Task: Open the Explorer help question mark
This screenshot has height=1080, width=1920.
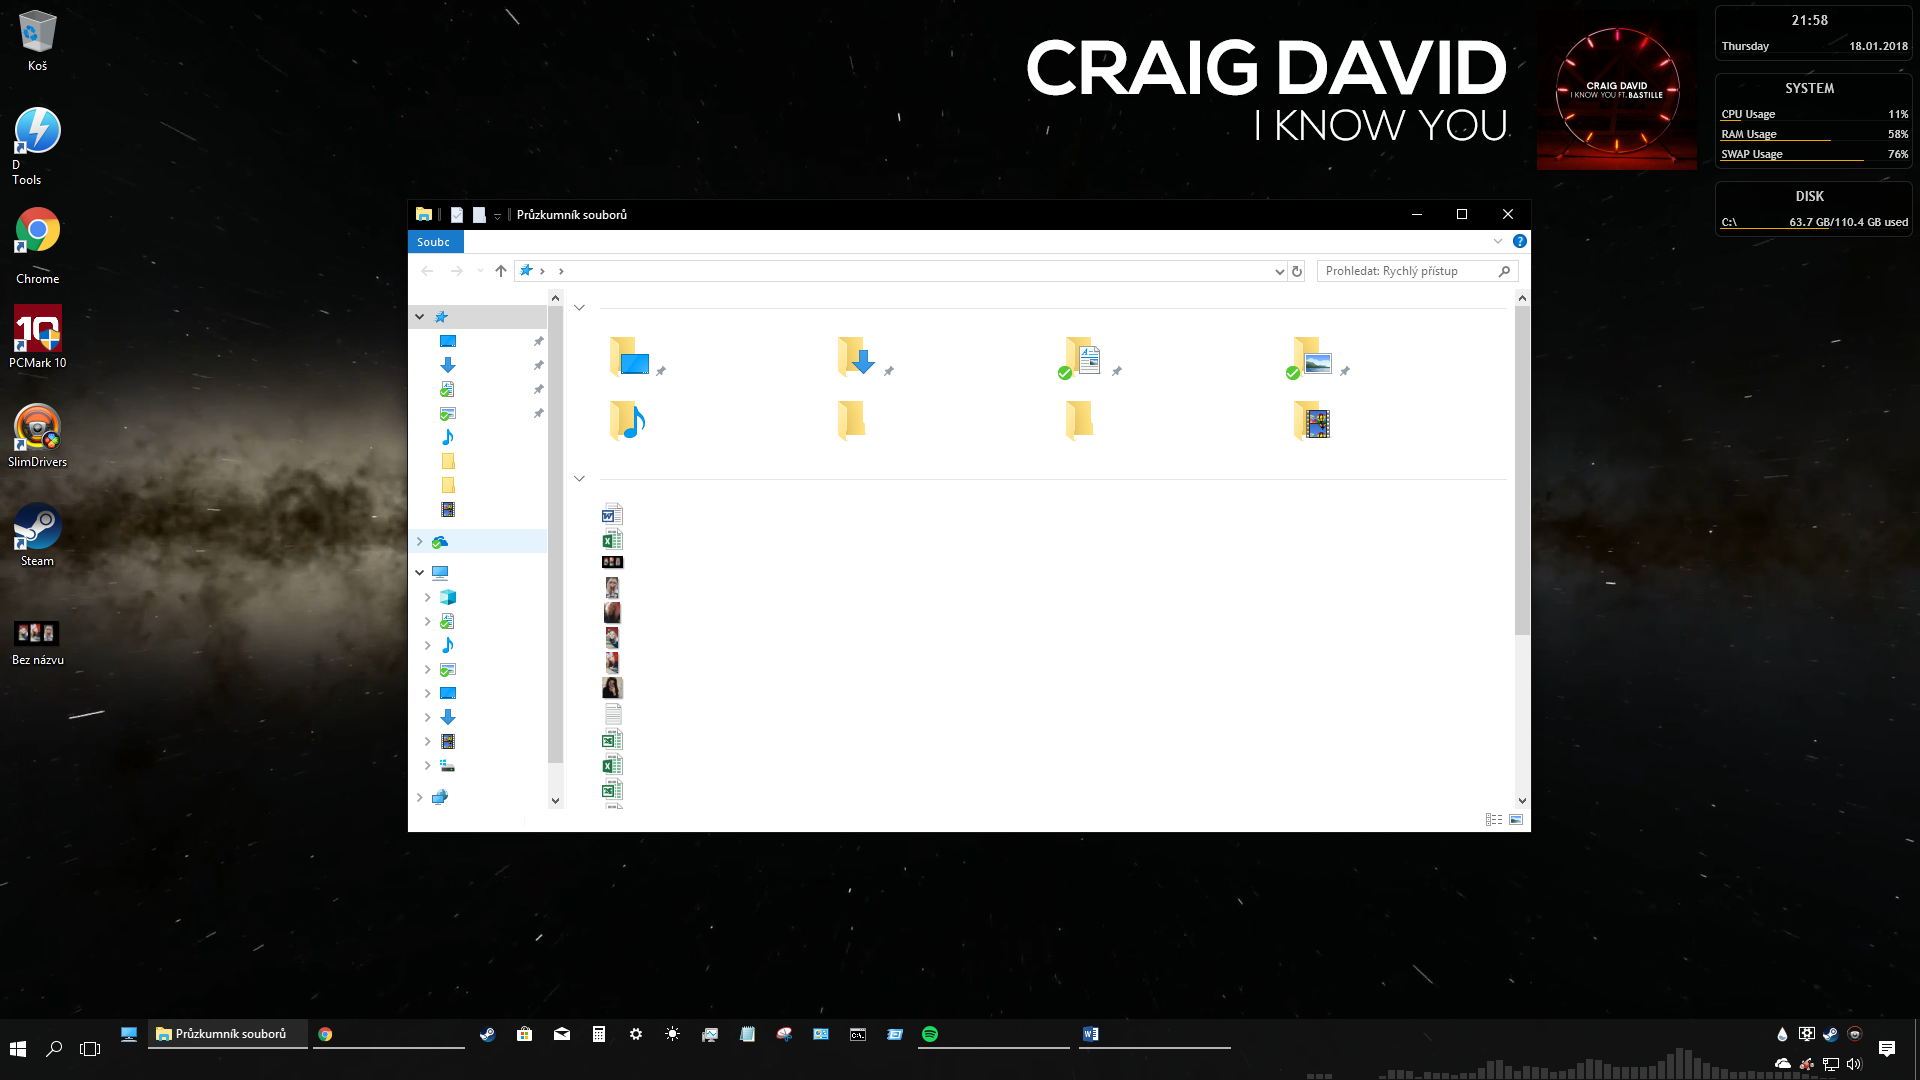Action: click(1520, 241)
